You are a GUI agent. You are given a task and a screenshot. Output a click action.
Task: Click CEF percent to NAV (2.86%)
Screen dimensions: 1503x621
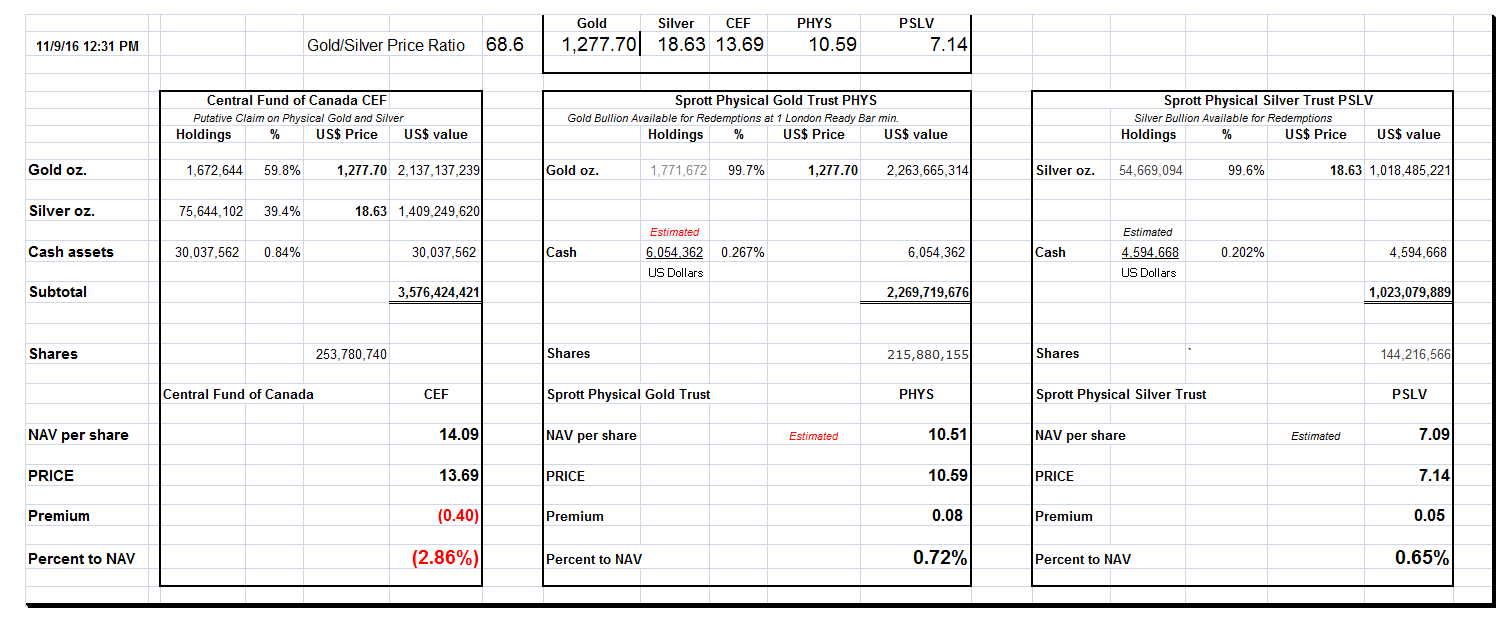coord(445,558)
